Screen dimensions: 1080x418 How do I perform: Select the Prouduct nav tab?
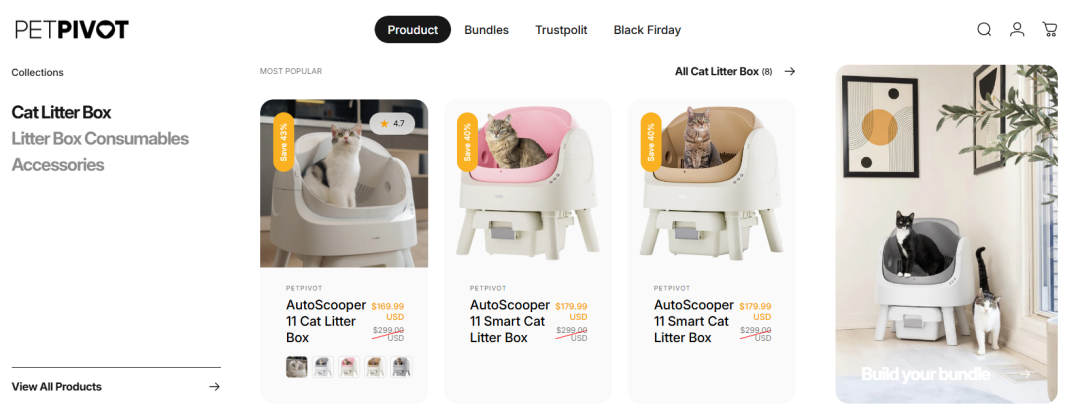click(x=413, y=30)
